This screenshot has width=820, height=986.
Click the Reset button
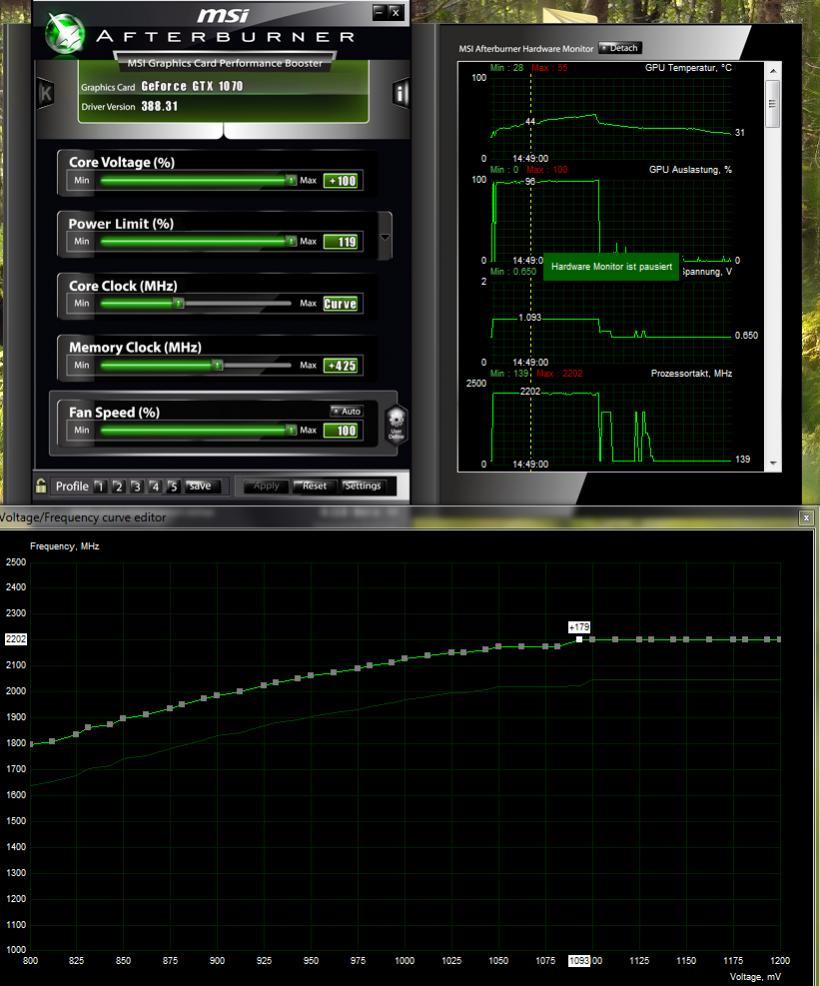click(314, 485)
